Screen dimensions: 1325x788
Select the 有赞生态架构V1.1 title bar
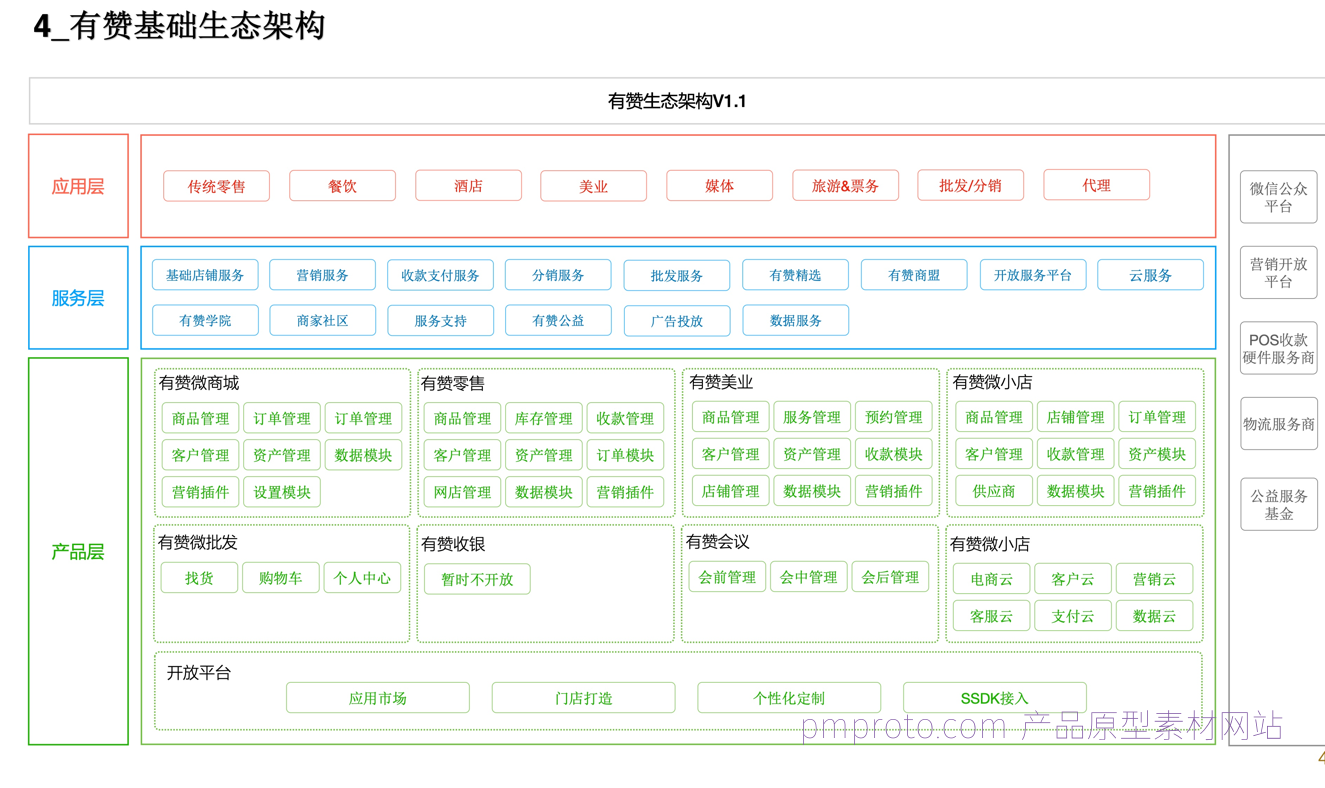(677, 101)
